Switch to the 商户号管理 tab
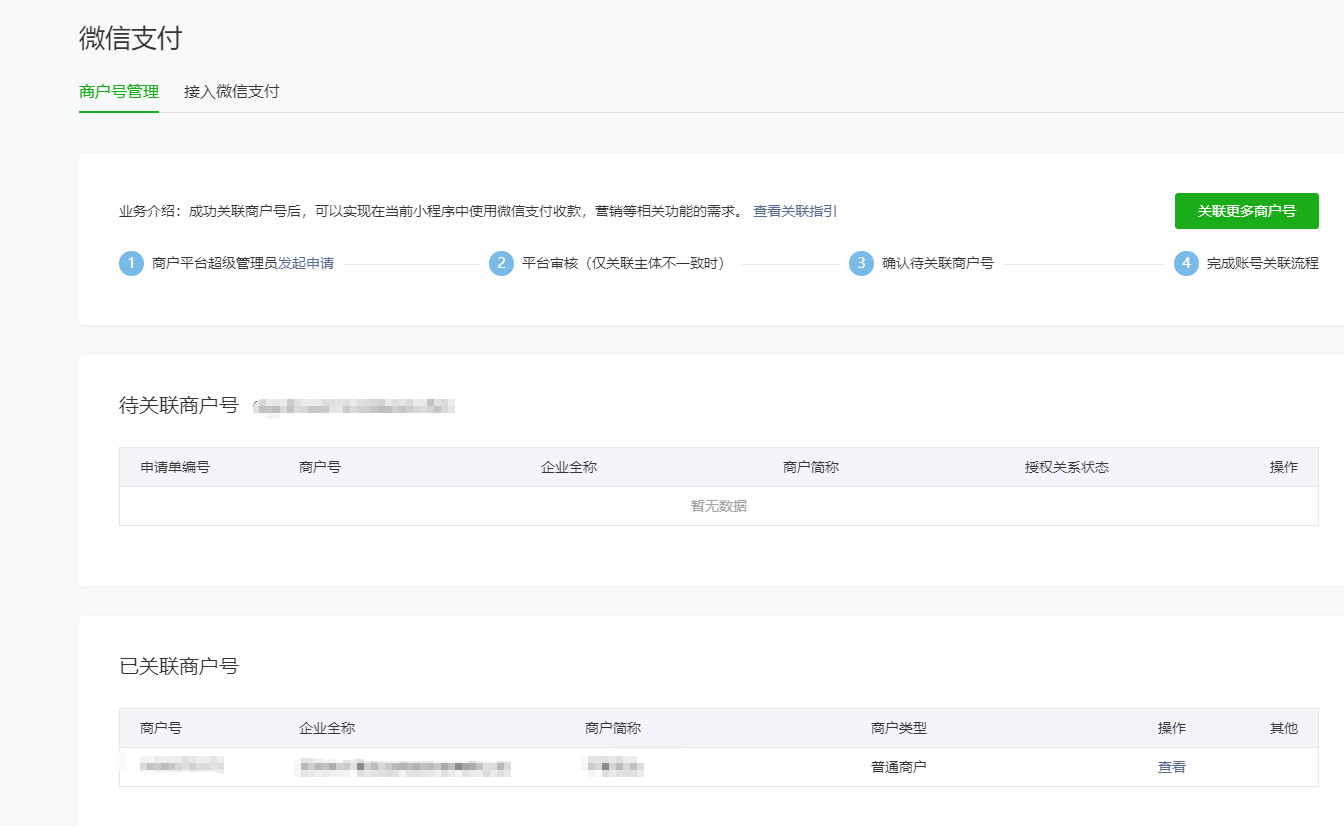This screenshot has width=1344, height=826. pos(119,92)
